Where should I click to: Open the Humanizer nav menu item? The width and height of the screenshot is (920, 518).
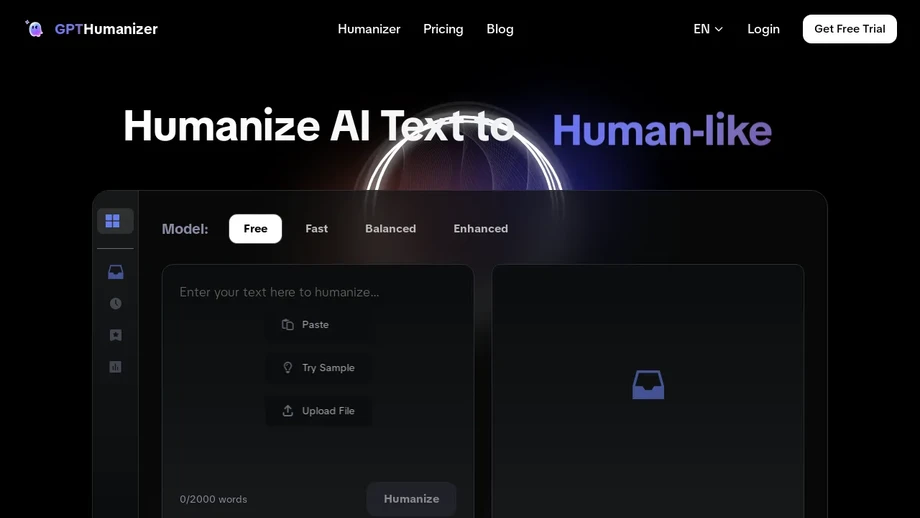(369, 29)
